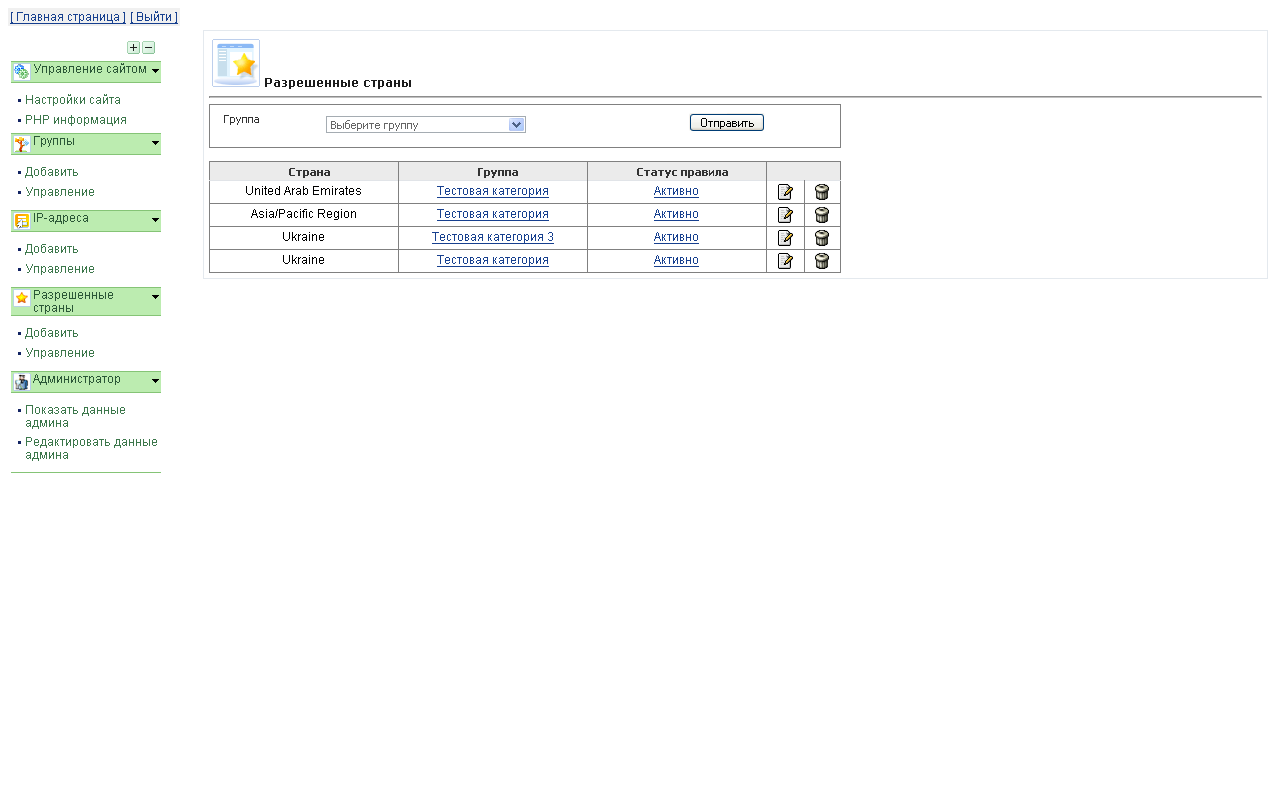
Task: Delete the last Ukraine row rule
Action: 822,261
